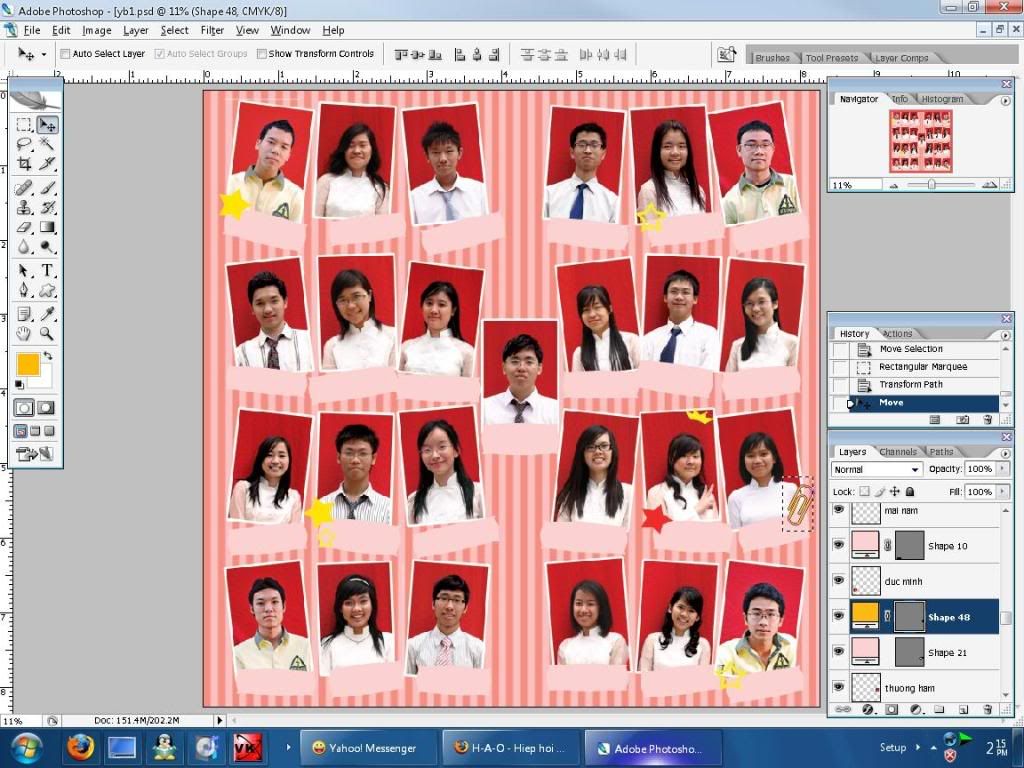
Task: Switch to the Channels tab
Action: pos(898,452)
